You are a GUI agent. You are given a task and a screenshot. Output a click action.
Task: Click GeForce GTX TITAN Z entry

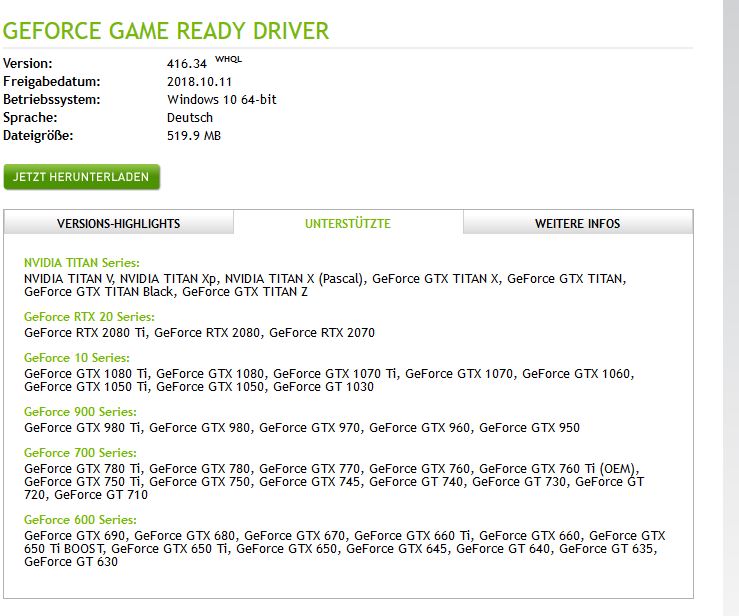245,292
